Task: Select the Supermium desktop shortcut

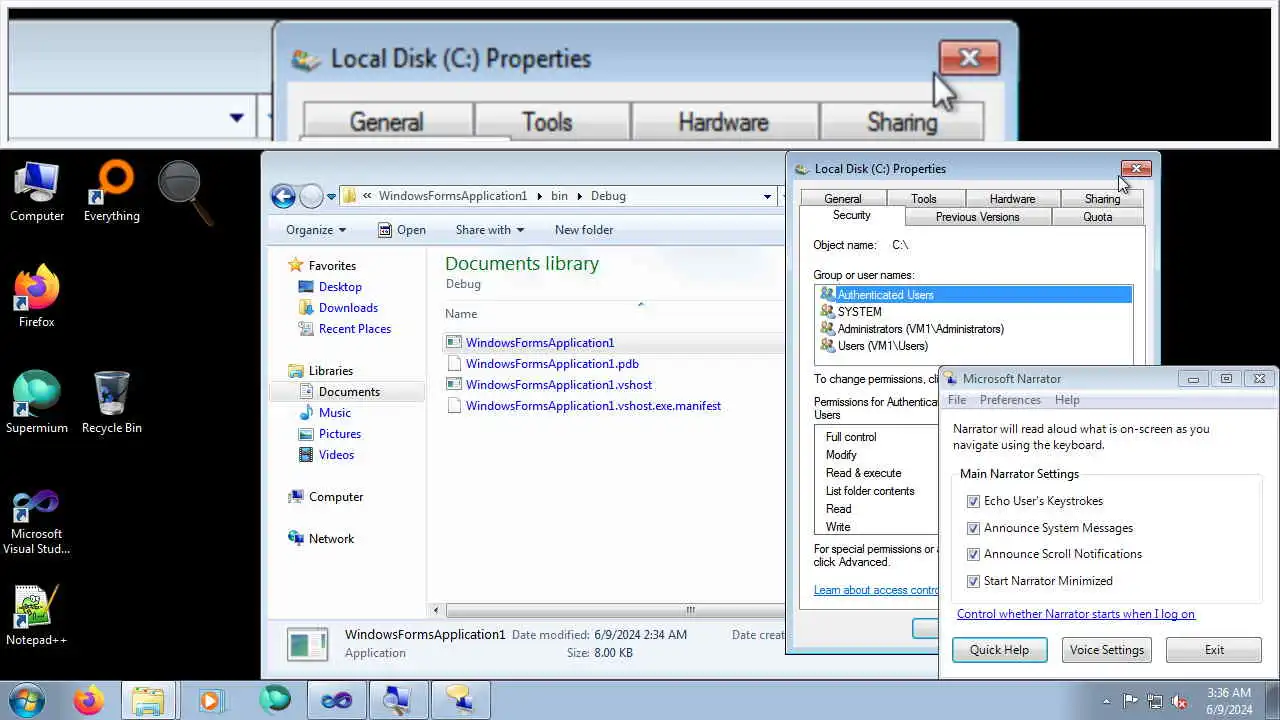Action: click(37, 403)
